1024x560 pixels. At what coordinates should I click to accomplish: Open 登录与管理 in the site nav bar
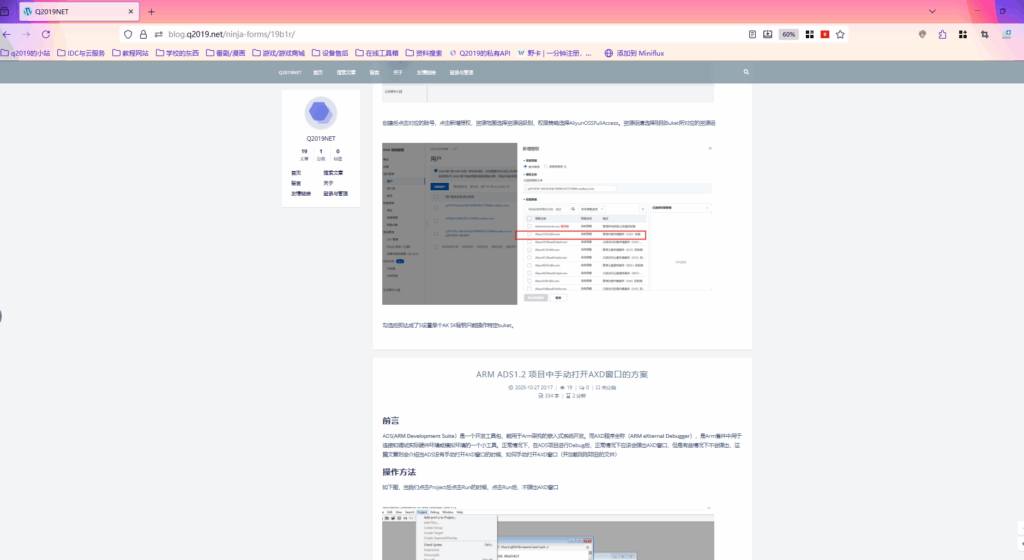pyautogui.click(x=461, y=72)
